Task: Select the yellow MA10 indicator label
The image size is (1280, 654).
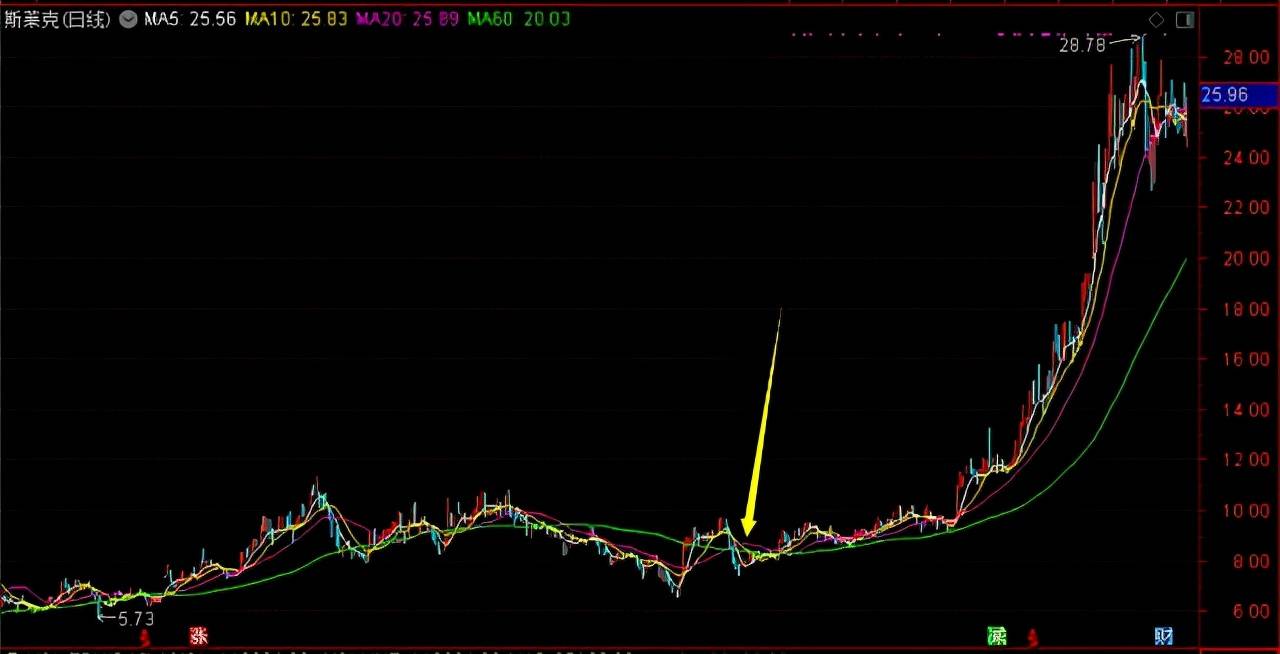Action: [x=297, y=19]
